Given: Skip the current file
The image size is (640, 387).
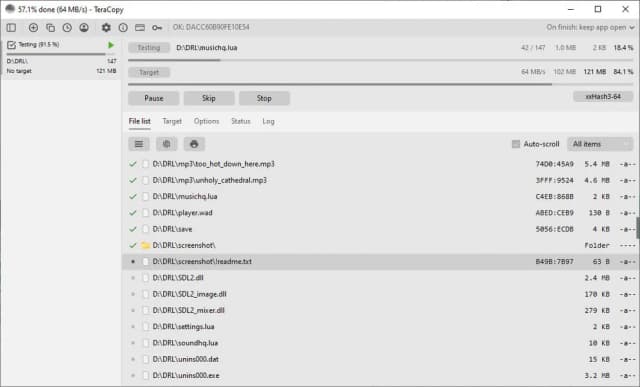Looking at the screenshot, I should [x=209, y=98].
